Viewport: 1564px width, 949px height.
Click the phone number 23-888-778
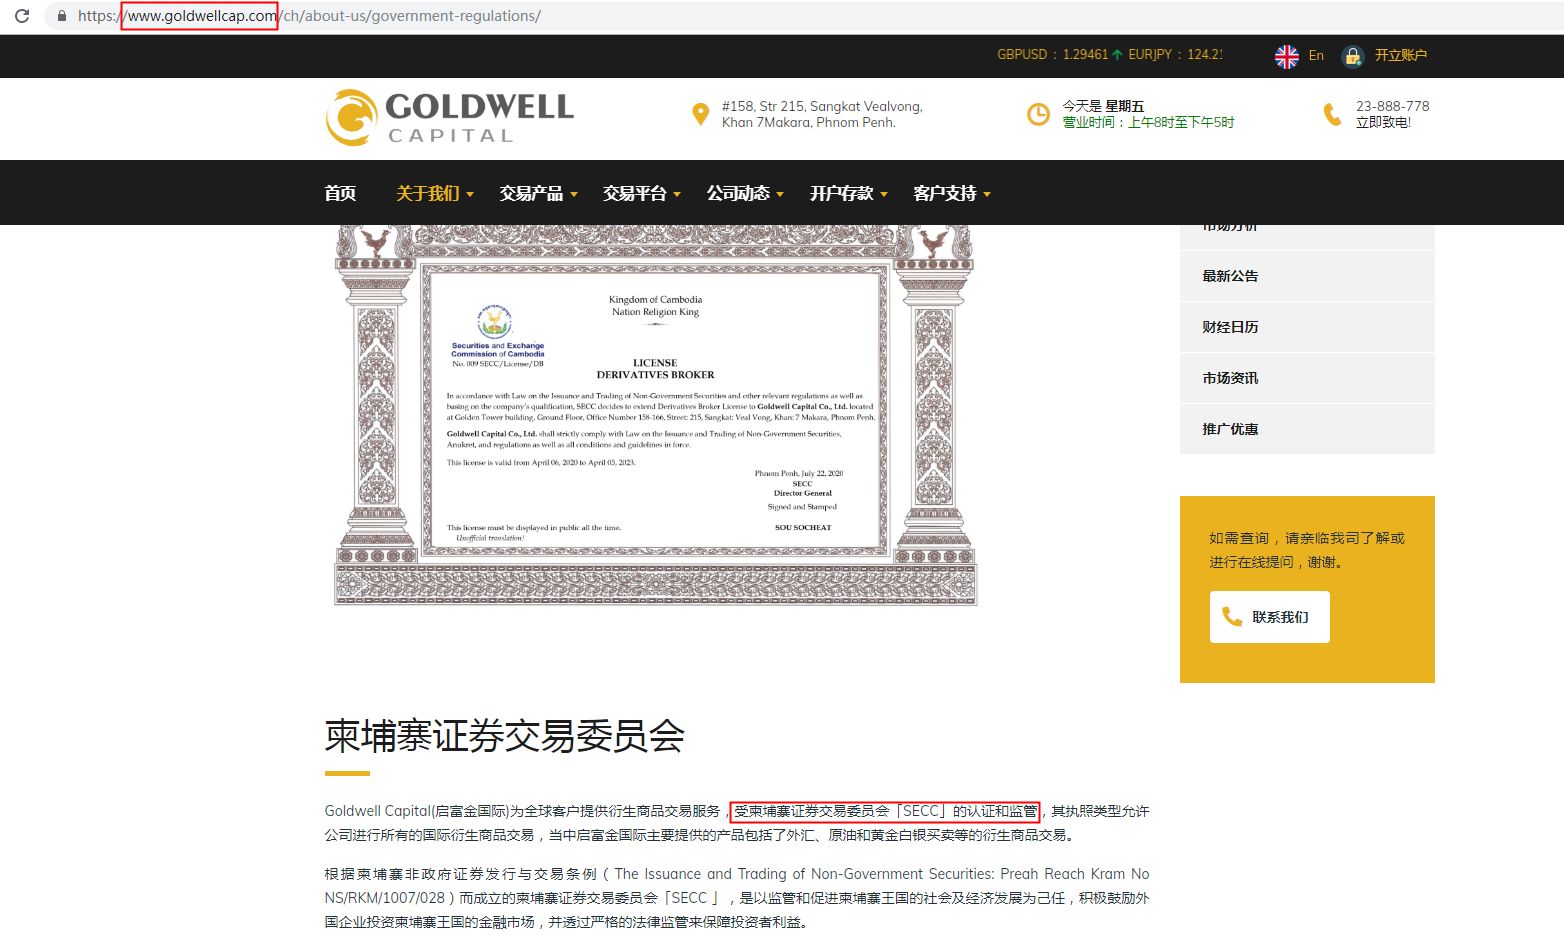coord(1392,106)
